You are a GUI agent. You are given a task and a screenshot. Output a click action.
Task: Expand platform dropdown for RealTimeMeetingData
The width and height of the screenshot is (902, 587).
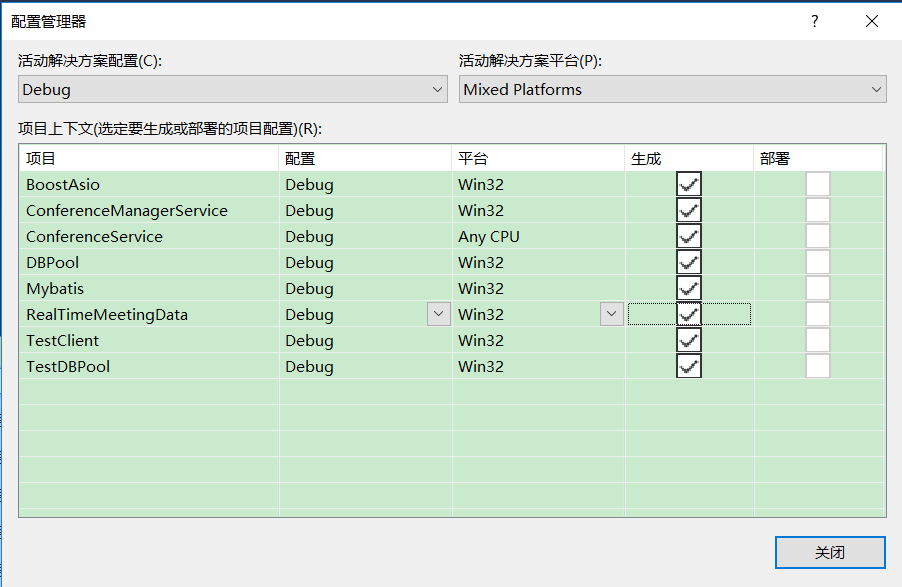(611, 314)
